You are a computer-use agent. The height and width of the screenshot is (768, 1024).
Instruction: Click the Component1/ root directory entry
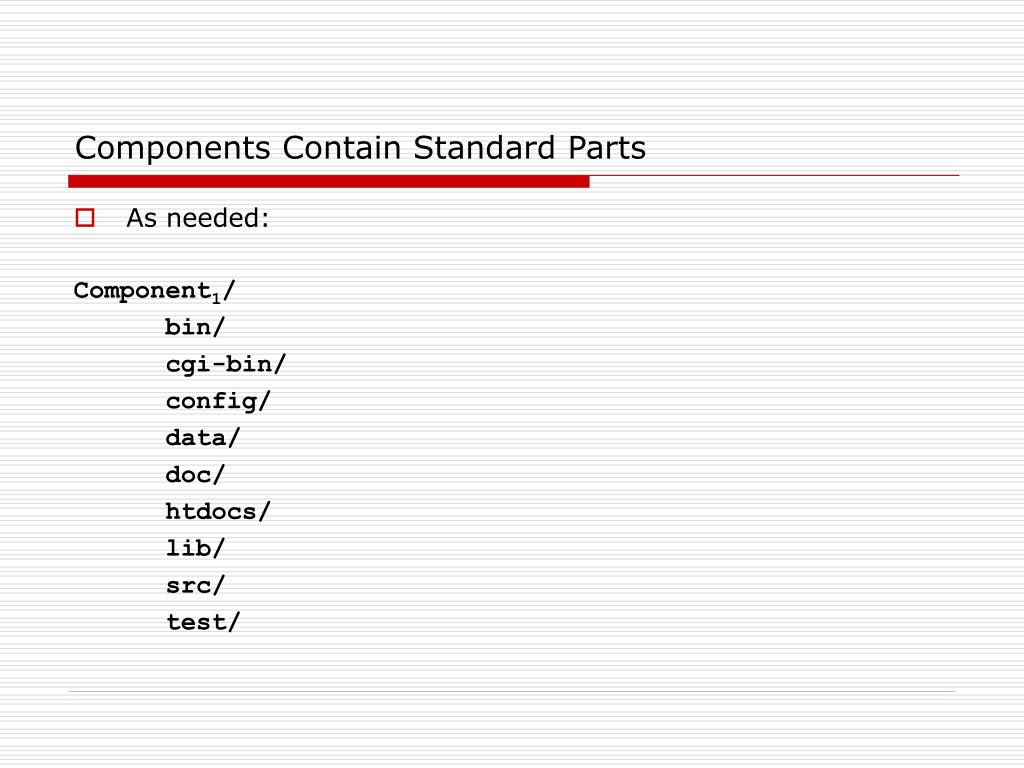(154, 291)
